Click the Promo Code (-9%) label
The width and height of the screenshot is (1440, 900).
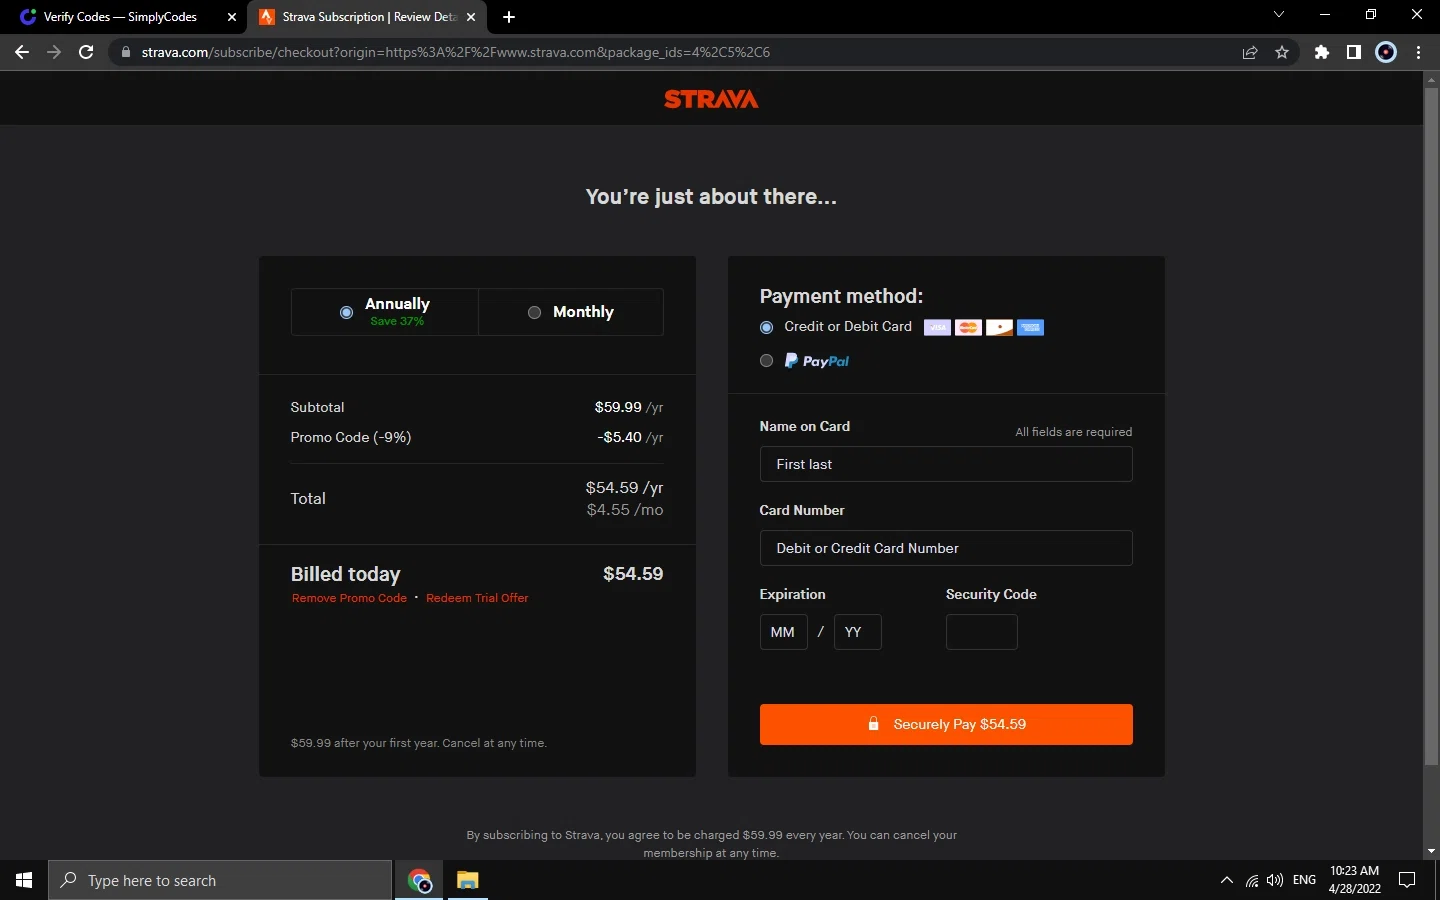pyautogui.click(x=351, y=437)
